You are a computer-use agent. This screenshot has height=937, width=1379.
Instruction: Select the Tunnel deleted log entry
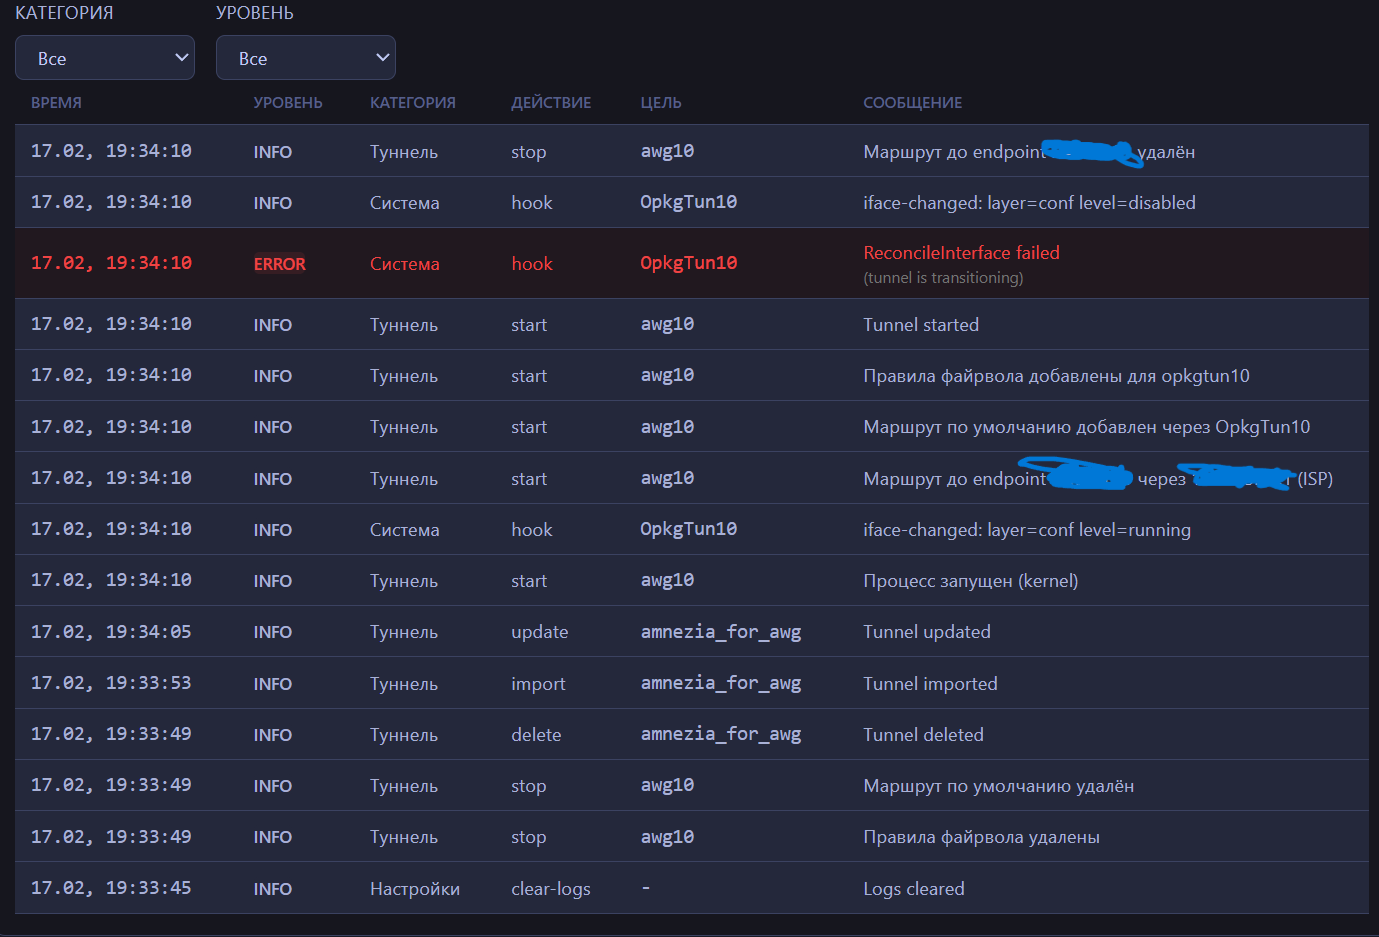click(x=923, y=735)
